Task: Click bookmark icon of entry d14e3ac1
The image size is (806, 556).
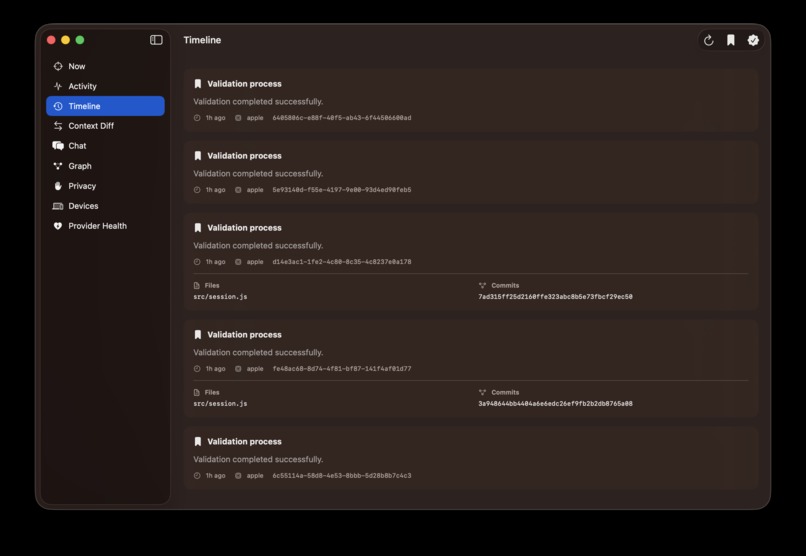Action: click(x=197, y=228)
